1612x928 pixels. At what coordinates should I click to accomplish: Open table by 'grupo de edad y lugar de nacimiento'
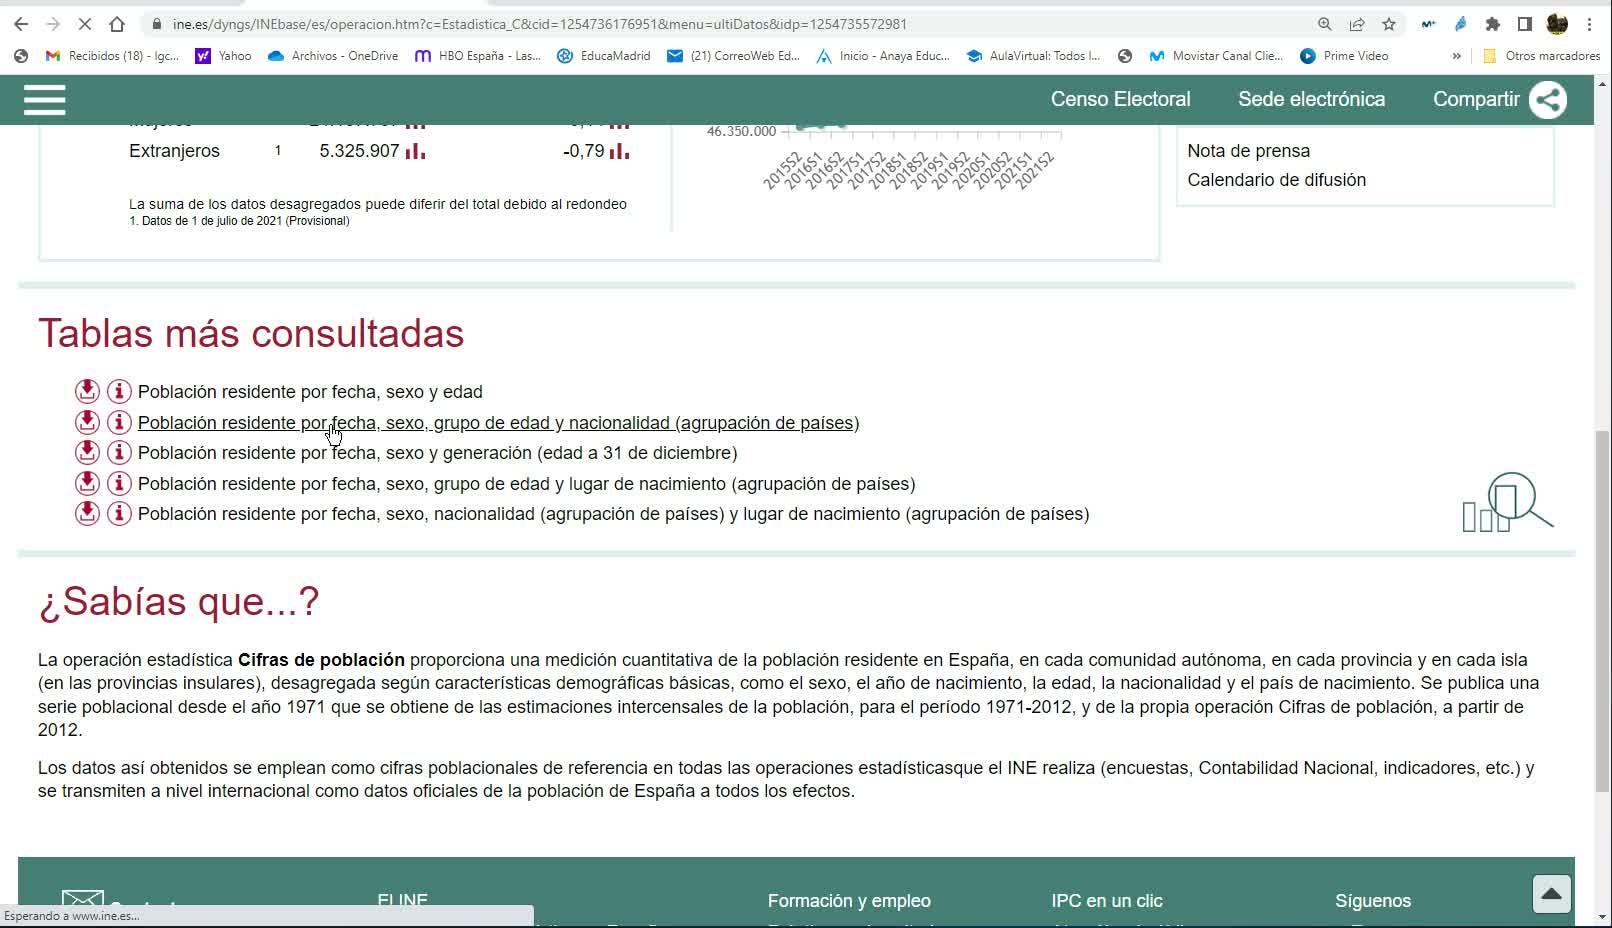click(527, 484)
